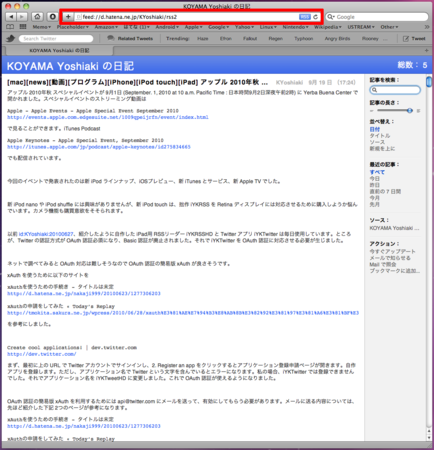Go back with the back arrow button

pos(11,17)
